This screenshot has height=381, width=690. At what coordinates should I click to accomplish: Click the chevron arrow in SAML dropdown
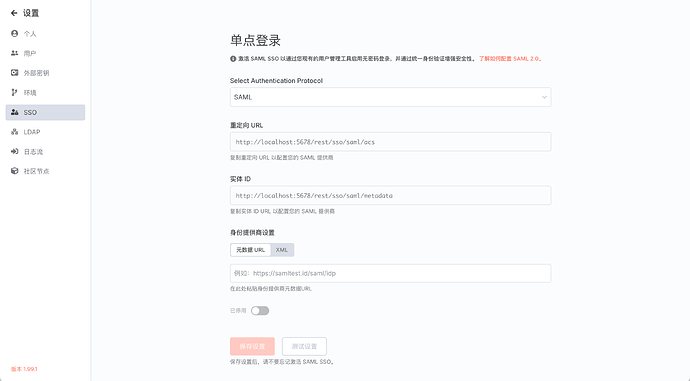coord(544,97)
